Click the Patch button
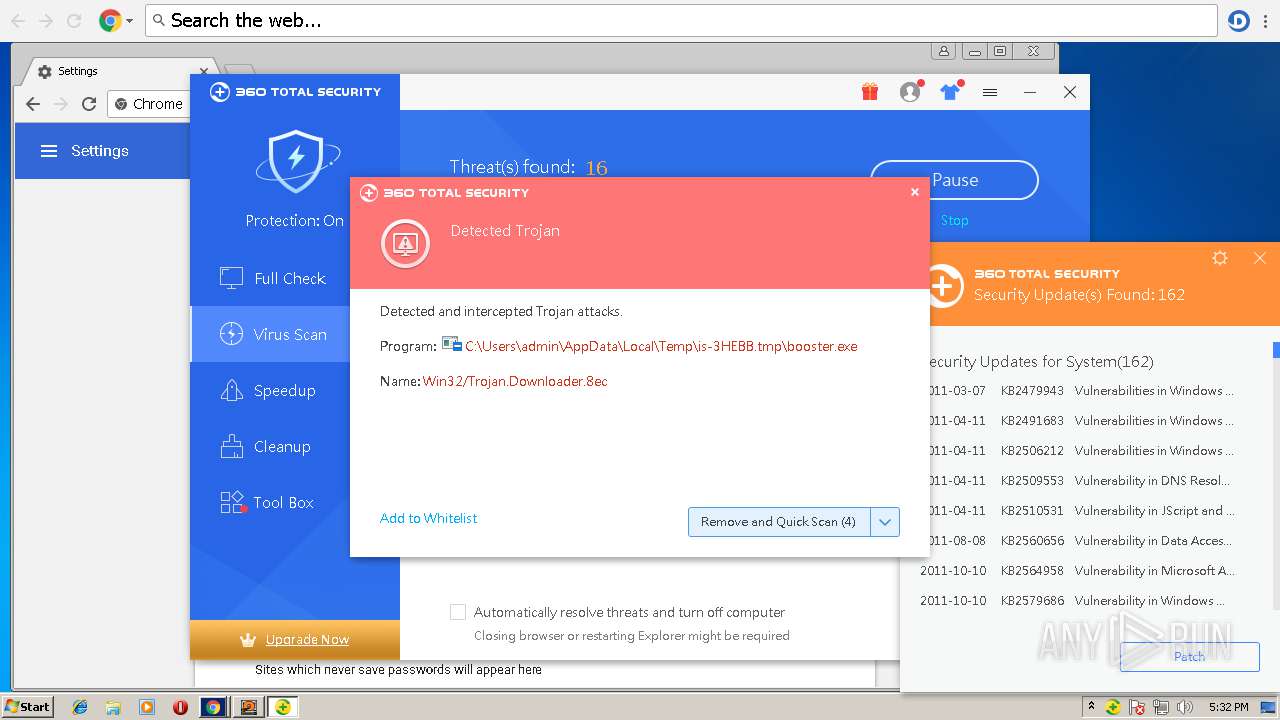 point(1189,656)
